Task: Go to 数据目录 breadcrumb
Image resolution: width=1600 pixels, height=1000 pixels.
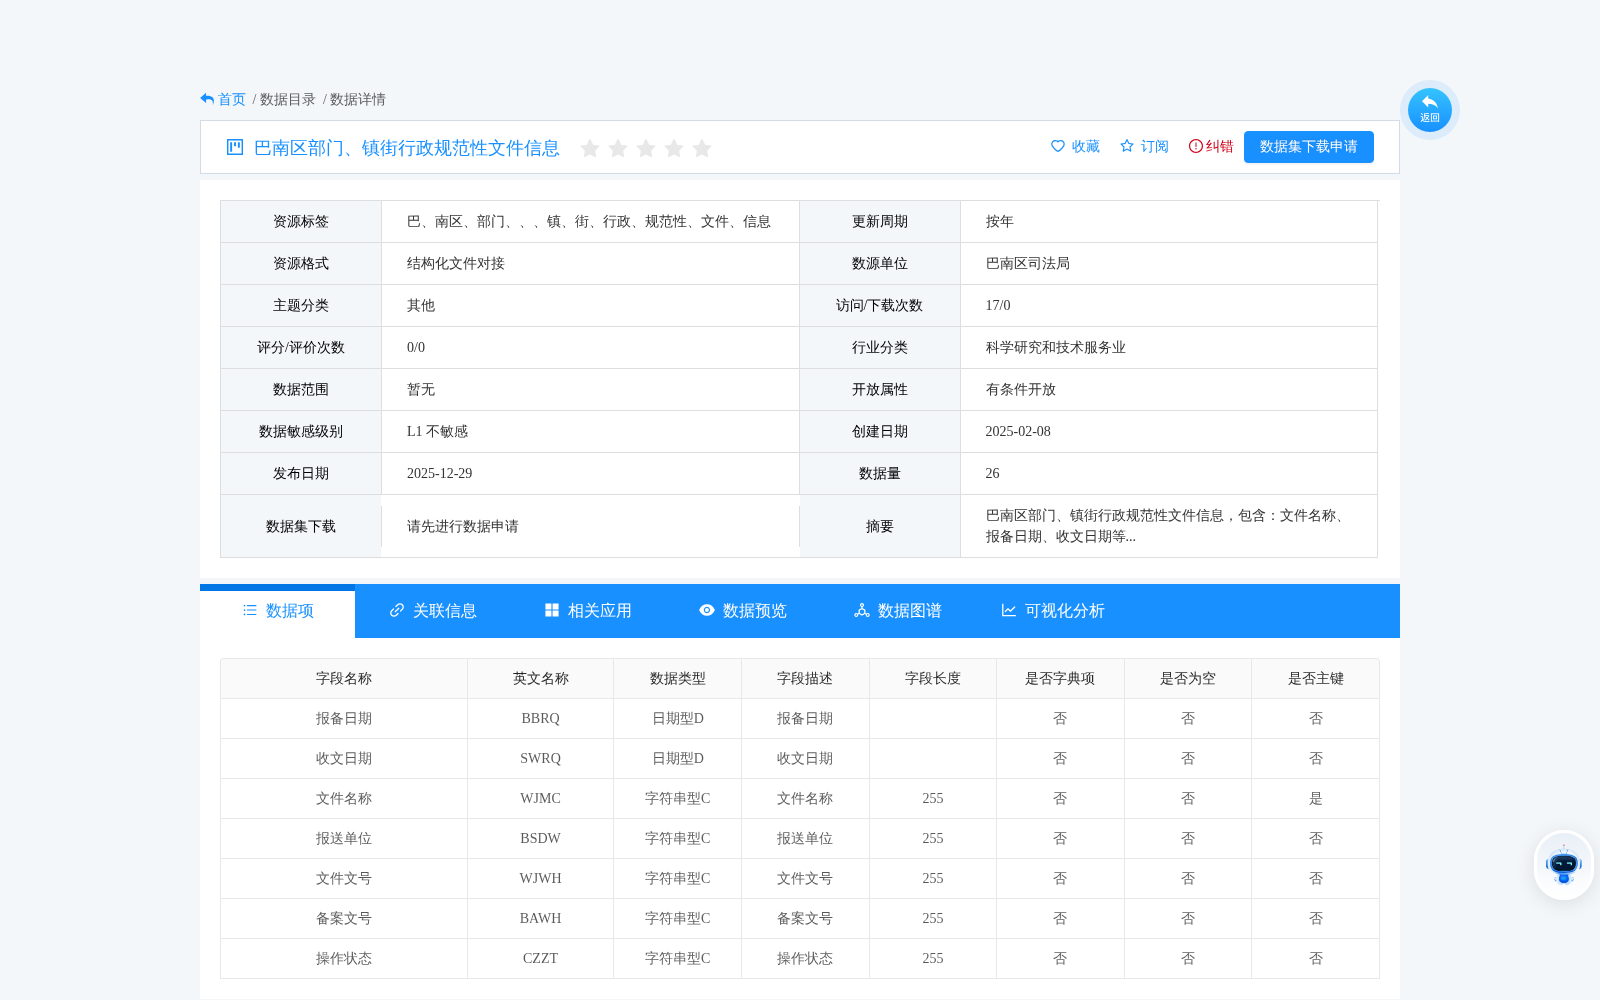Action: 288,99
